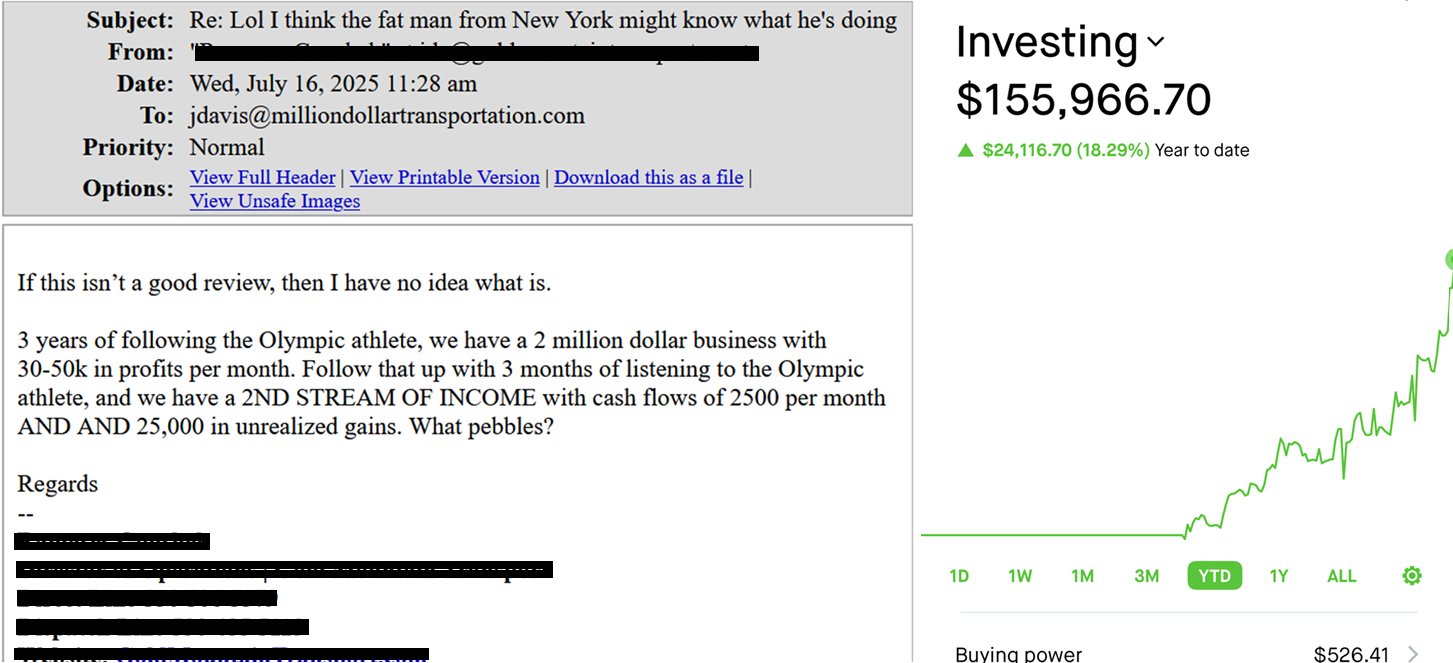Select the 1W chart range
Screen dimensions: 1453x663
[x=1019, y=575]
